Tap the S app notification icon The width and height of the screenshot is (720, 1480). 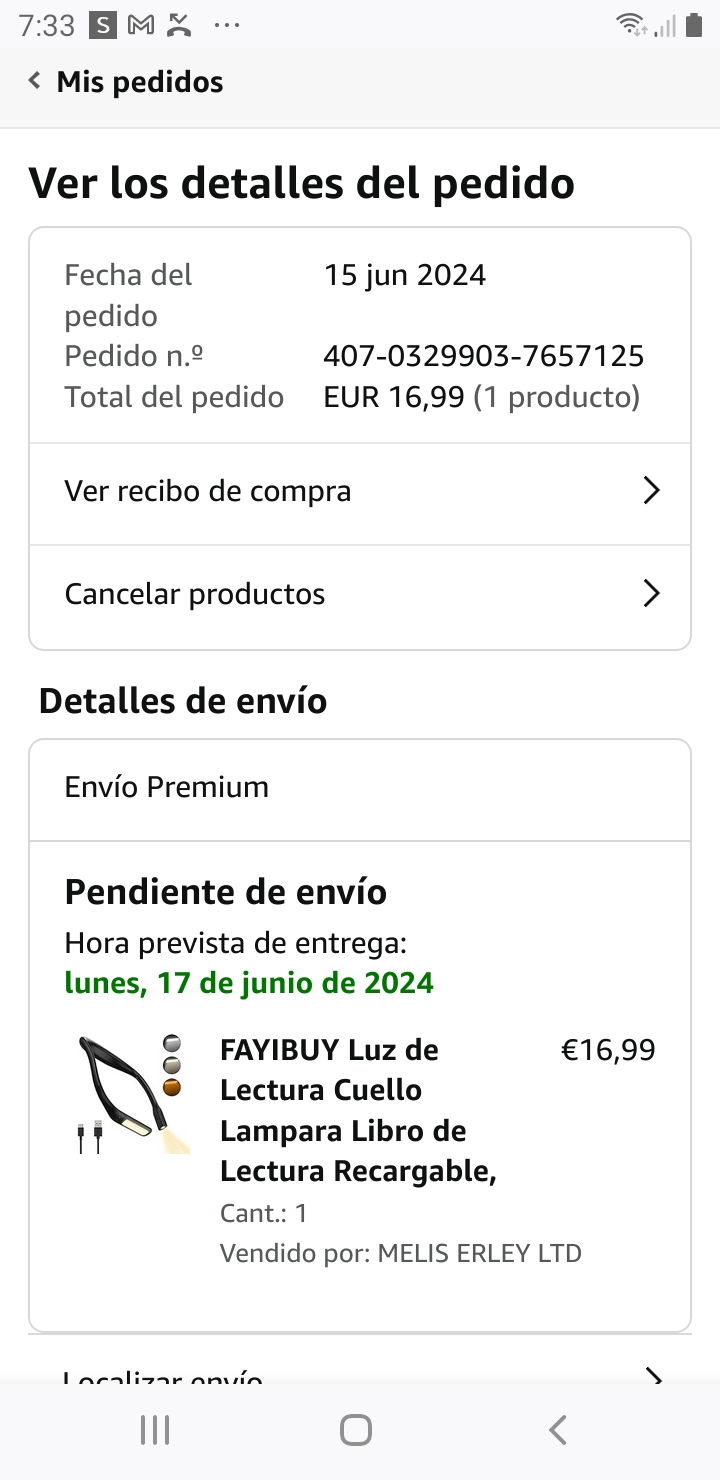(103, 25)
